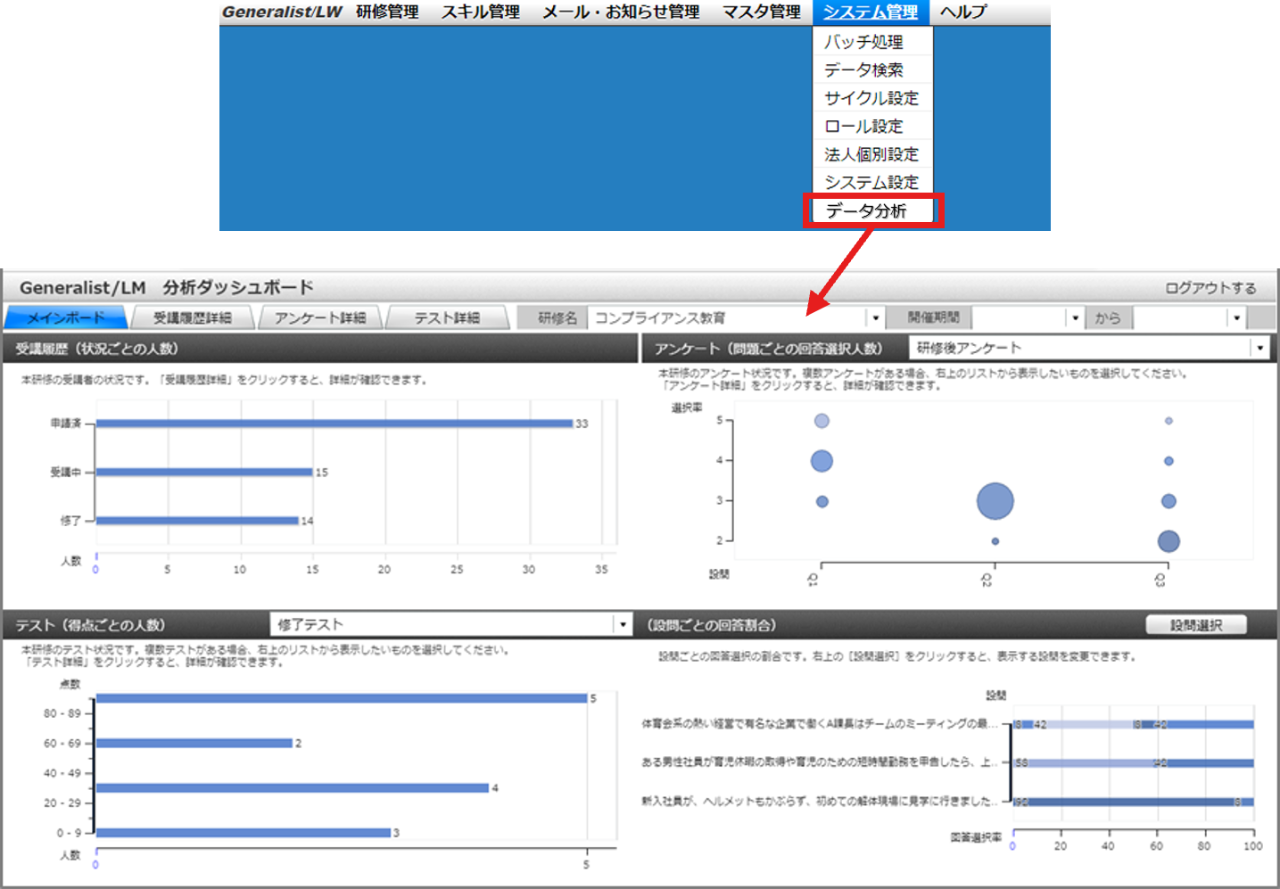The height and width of the screenshot is (889, 1280).
Task: Click the largest bubble in survey chart
Action: click(994, 501)
